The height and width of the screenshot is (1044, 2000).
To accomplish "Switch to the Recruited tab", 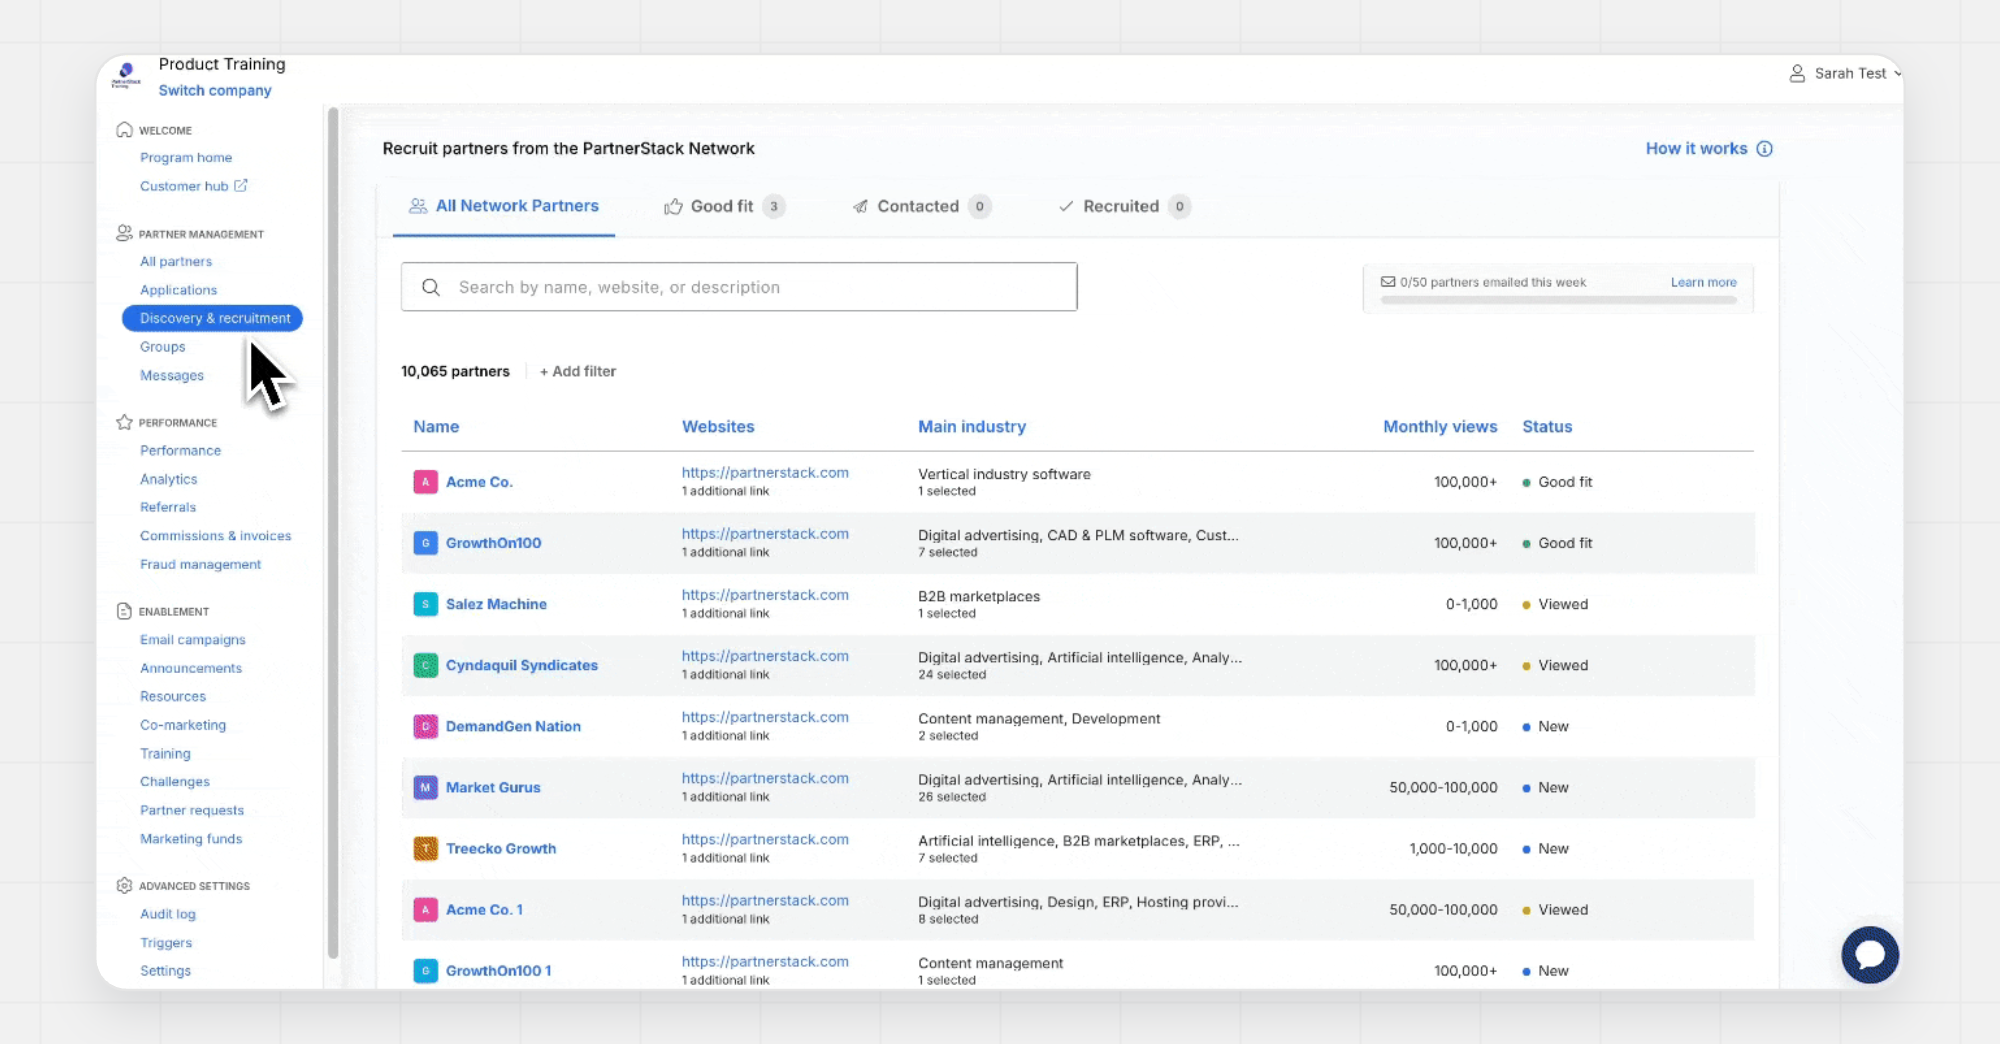I will coord(1124,206).
